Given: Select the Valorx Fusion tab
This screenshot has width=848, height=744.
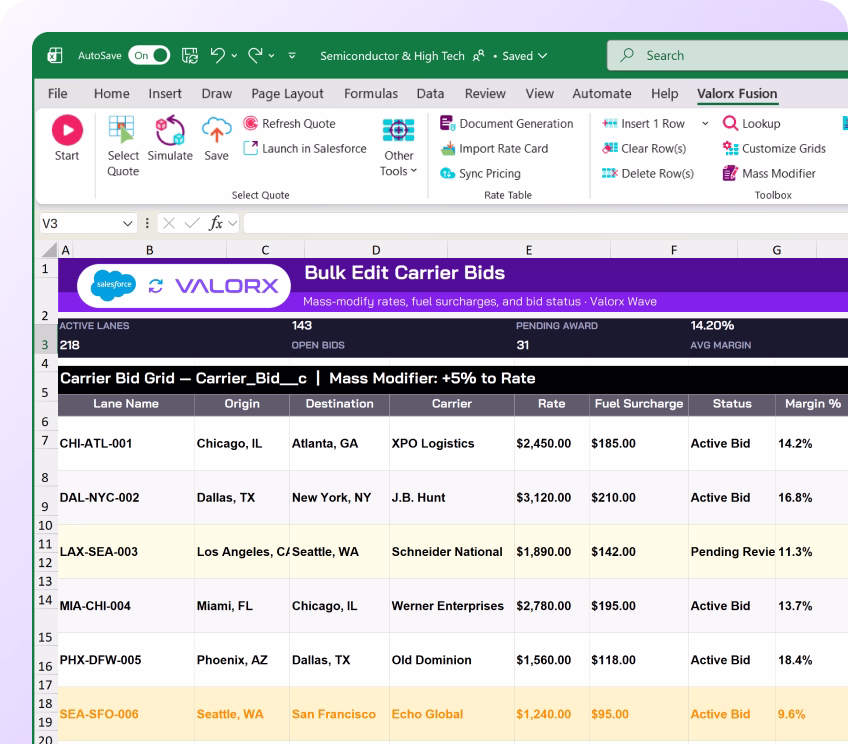Looking at the screenshot, I should click(x=737, y=94).
